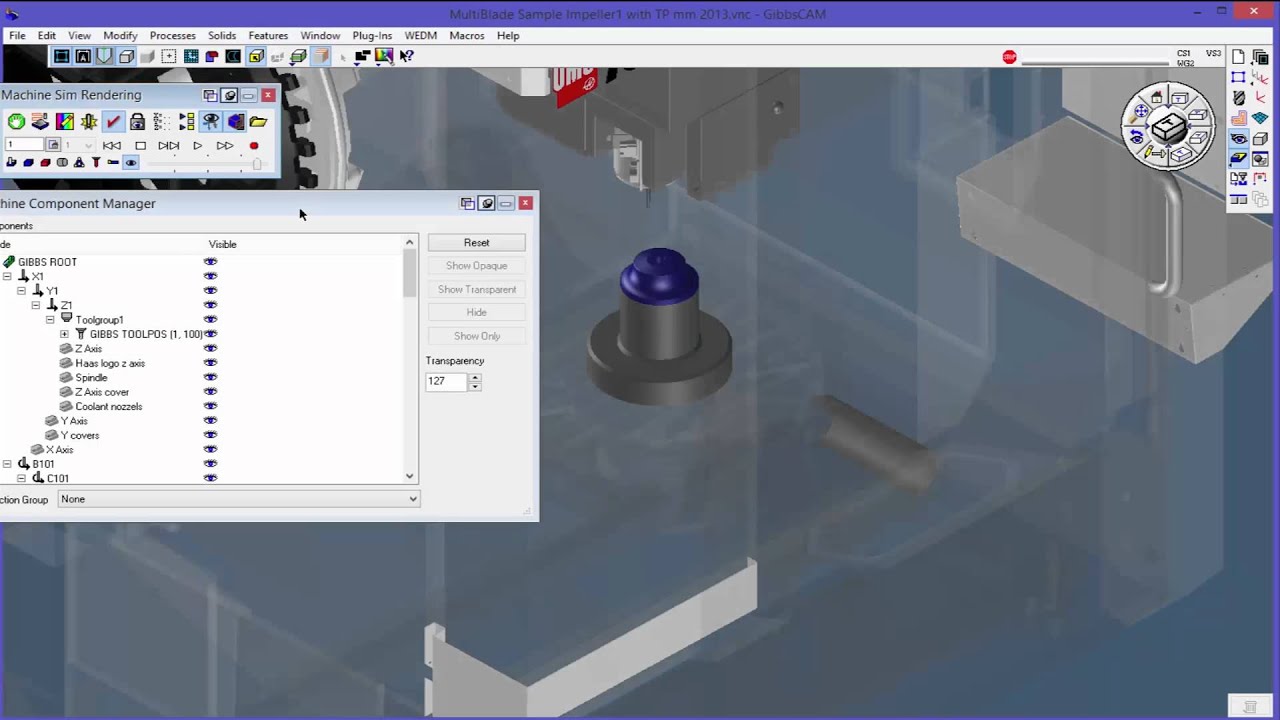The image size is (1280, 720).
Task: Click the blue surface grid icon in right palette
Action: pyautogui.click(x=1260, y=118)
